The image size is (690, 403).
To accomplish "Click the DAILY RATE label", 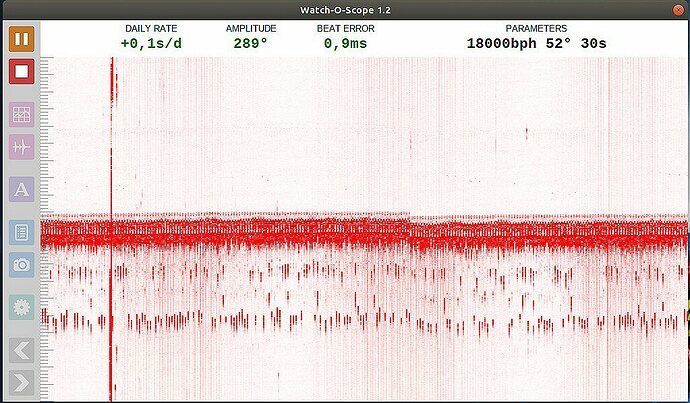I will click(151, 29).
